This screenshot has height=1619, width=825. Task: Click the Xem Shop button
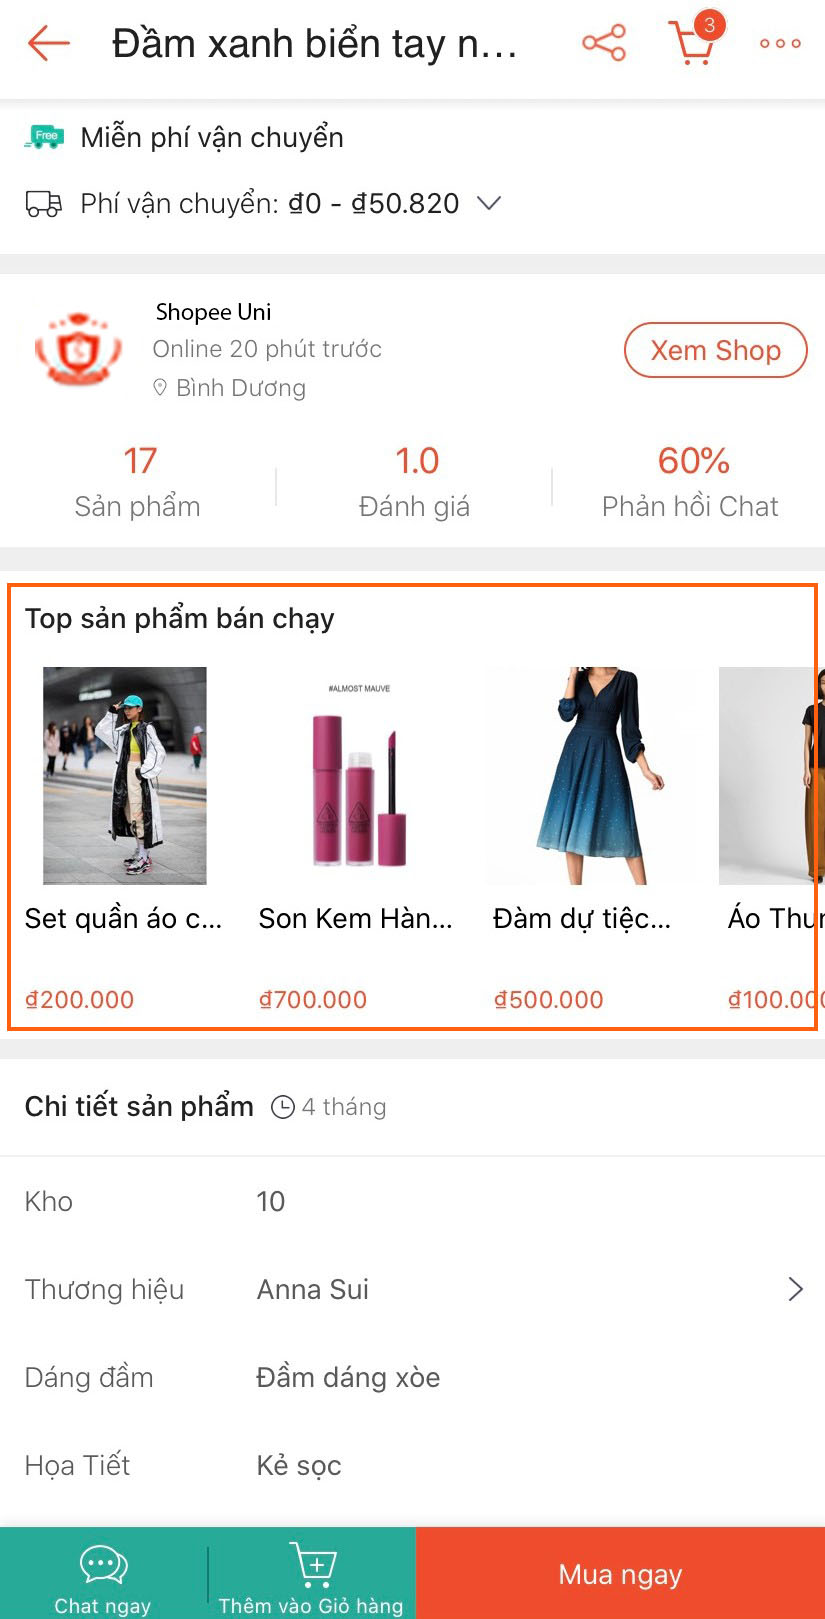[x=715, y=350]
